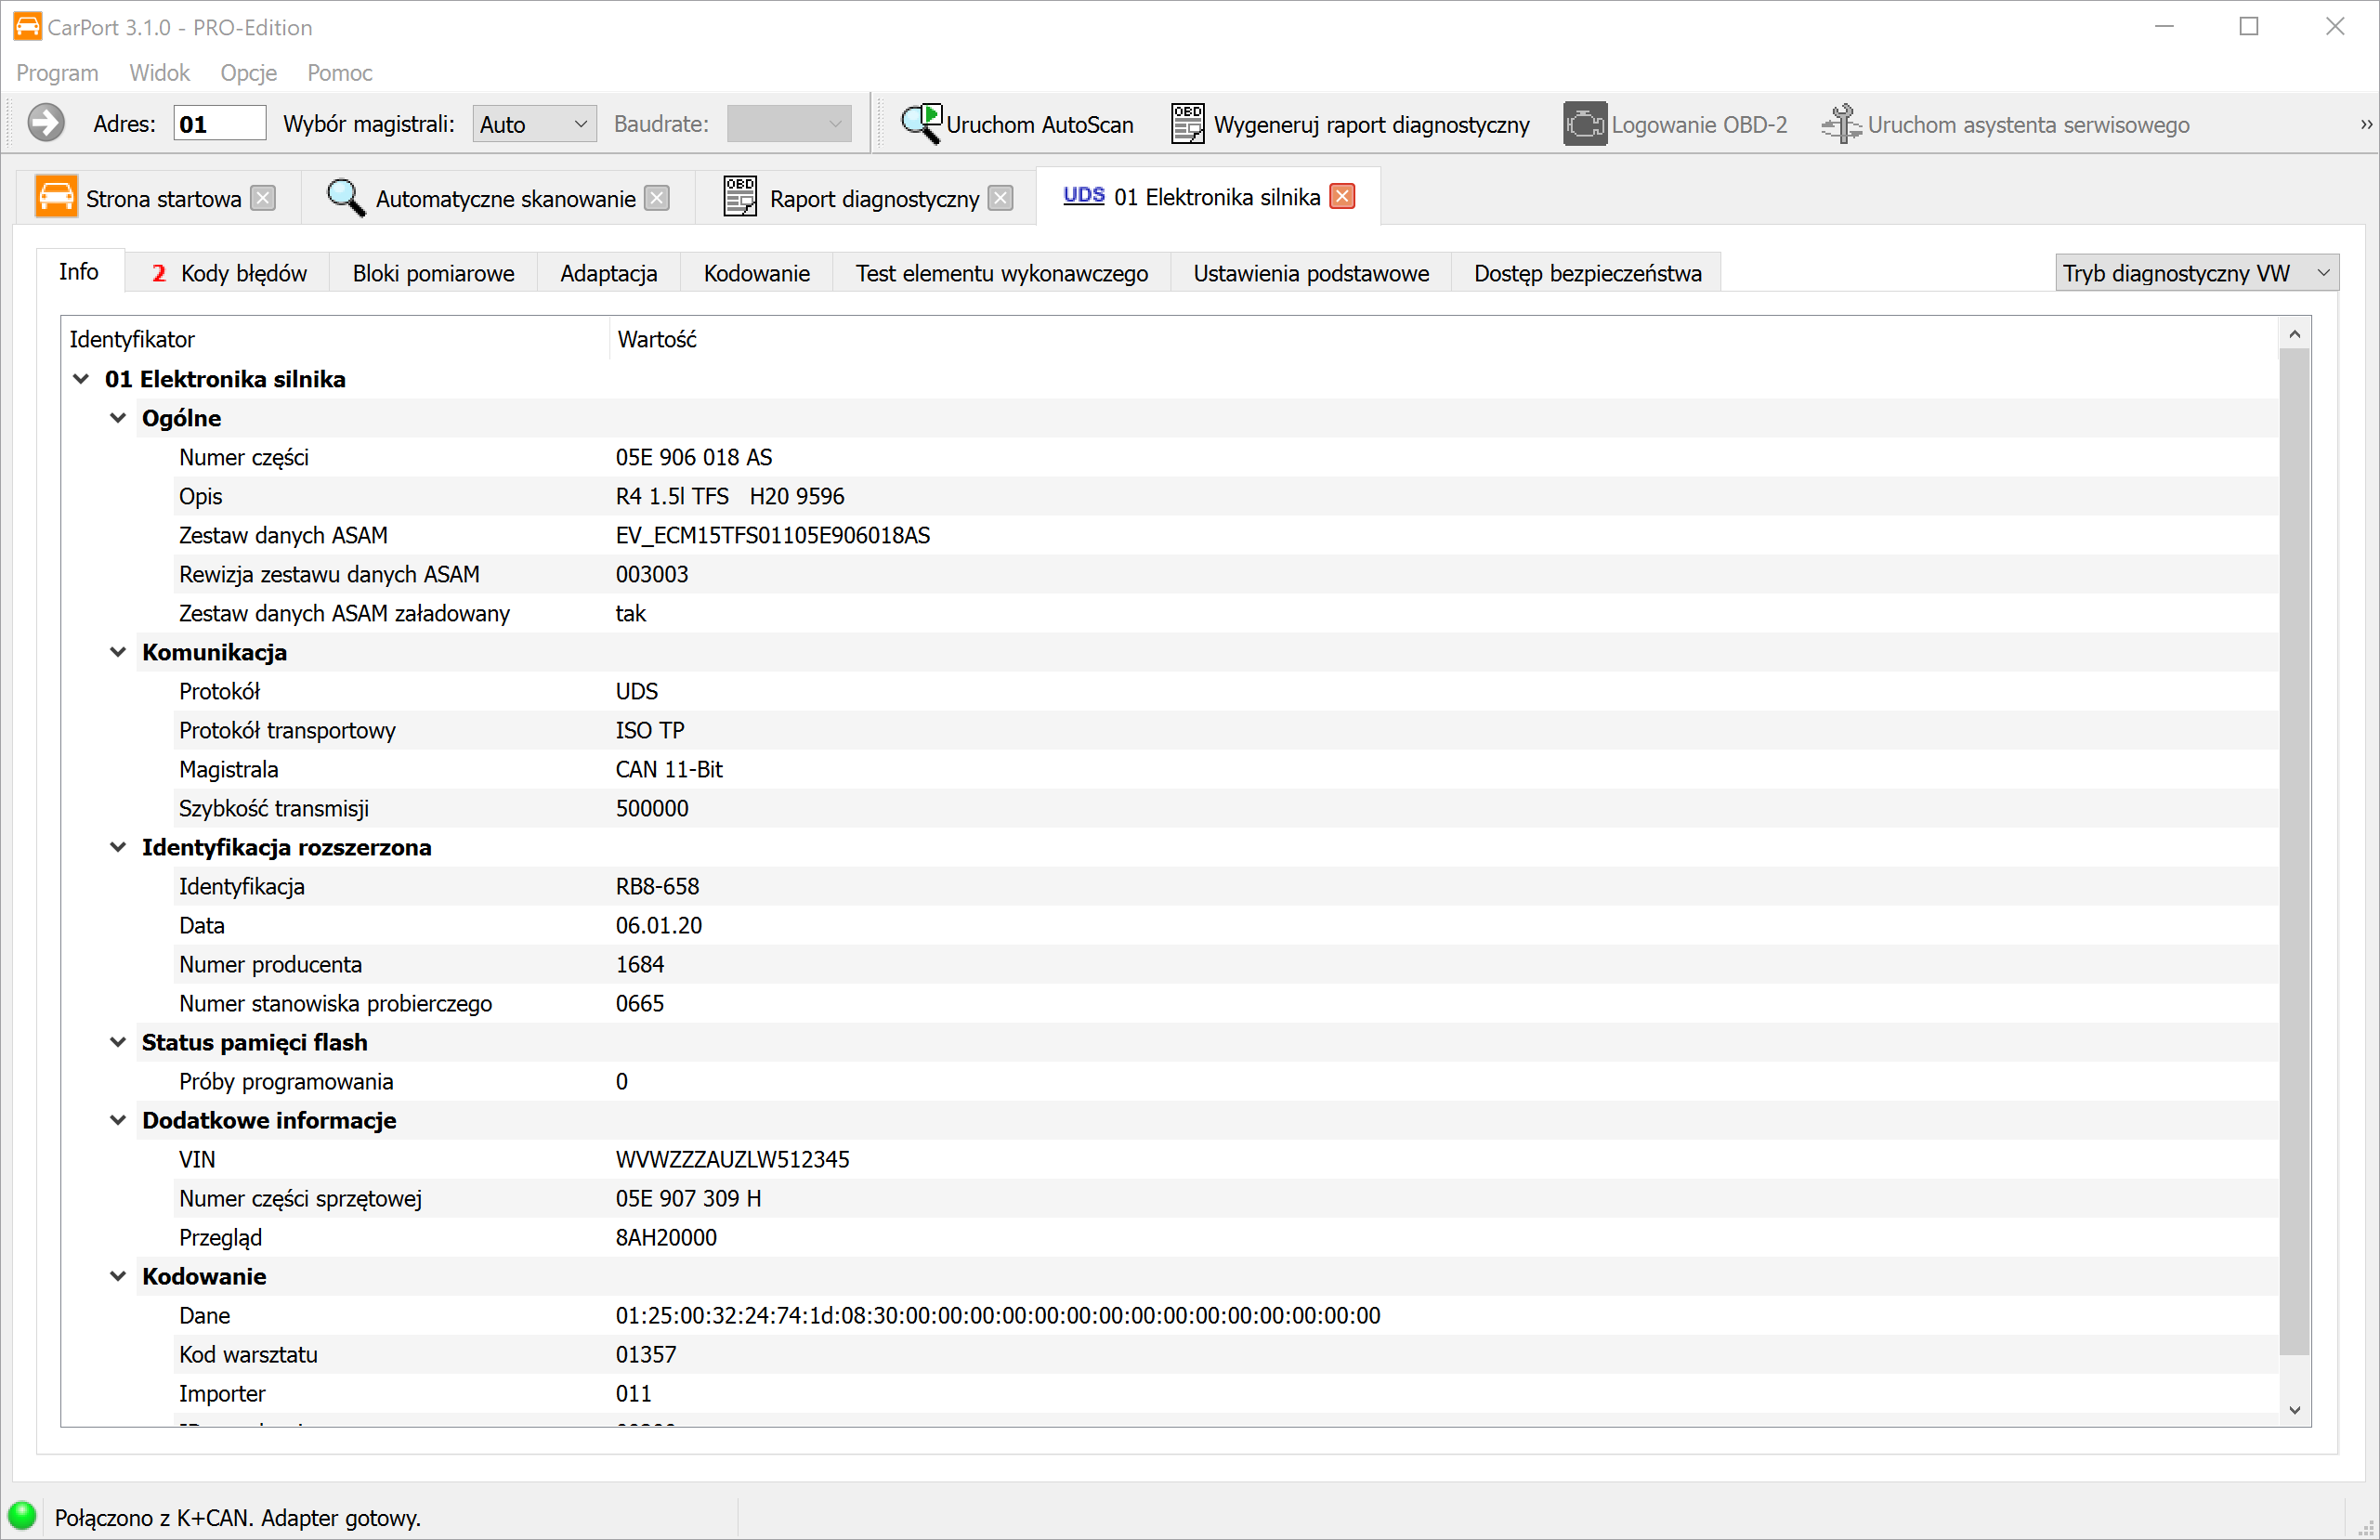This screenshot has height=1540, width=2380.
Task: Close the Automatyczne skanowanie tab
Action: tap(657, 198)
